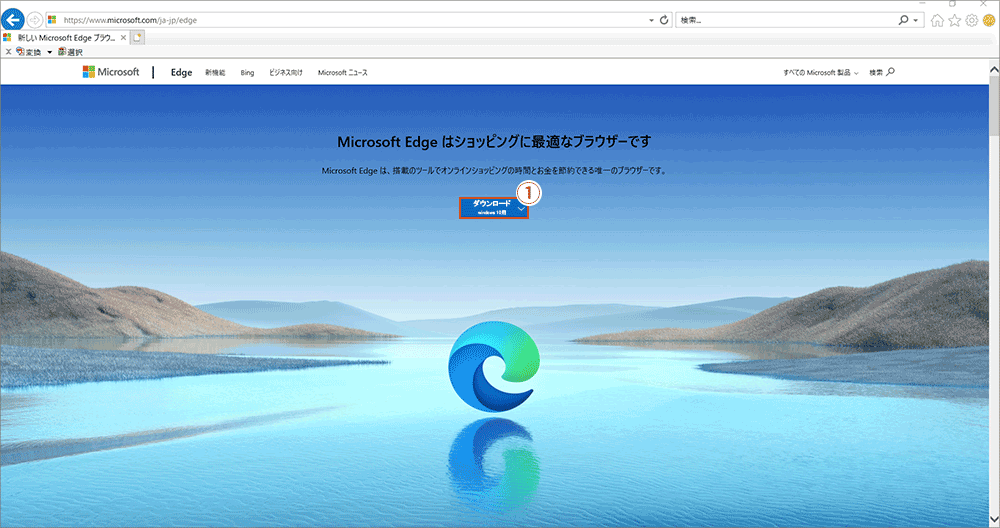
Task: Open the 新機能 menu item
Action: (x=215, y=73)
